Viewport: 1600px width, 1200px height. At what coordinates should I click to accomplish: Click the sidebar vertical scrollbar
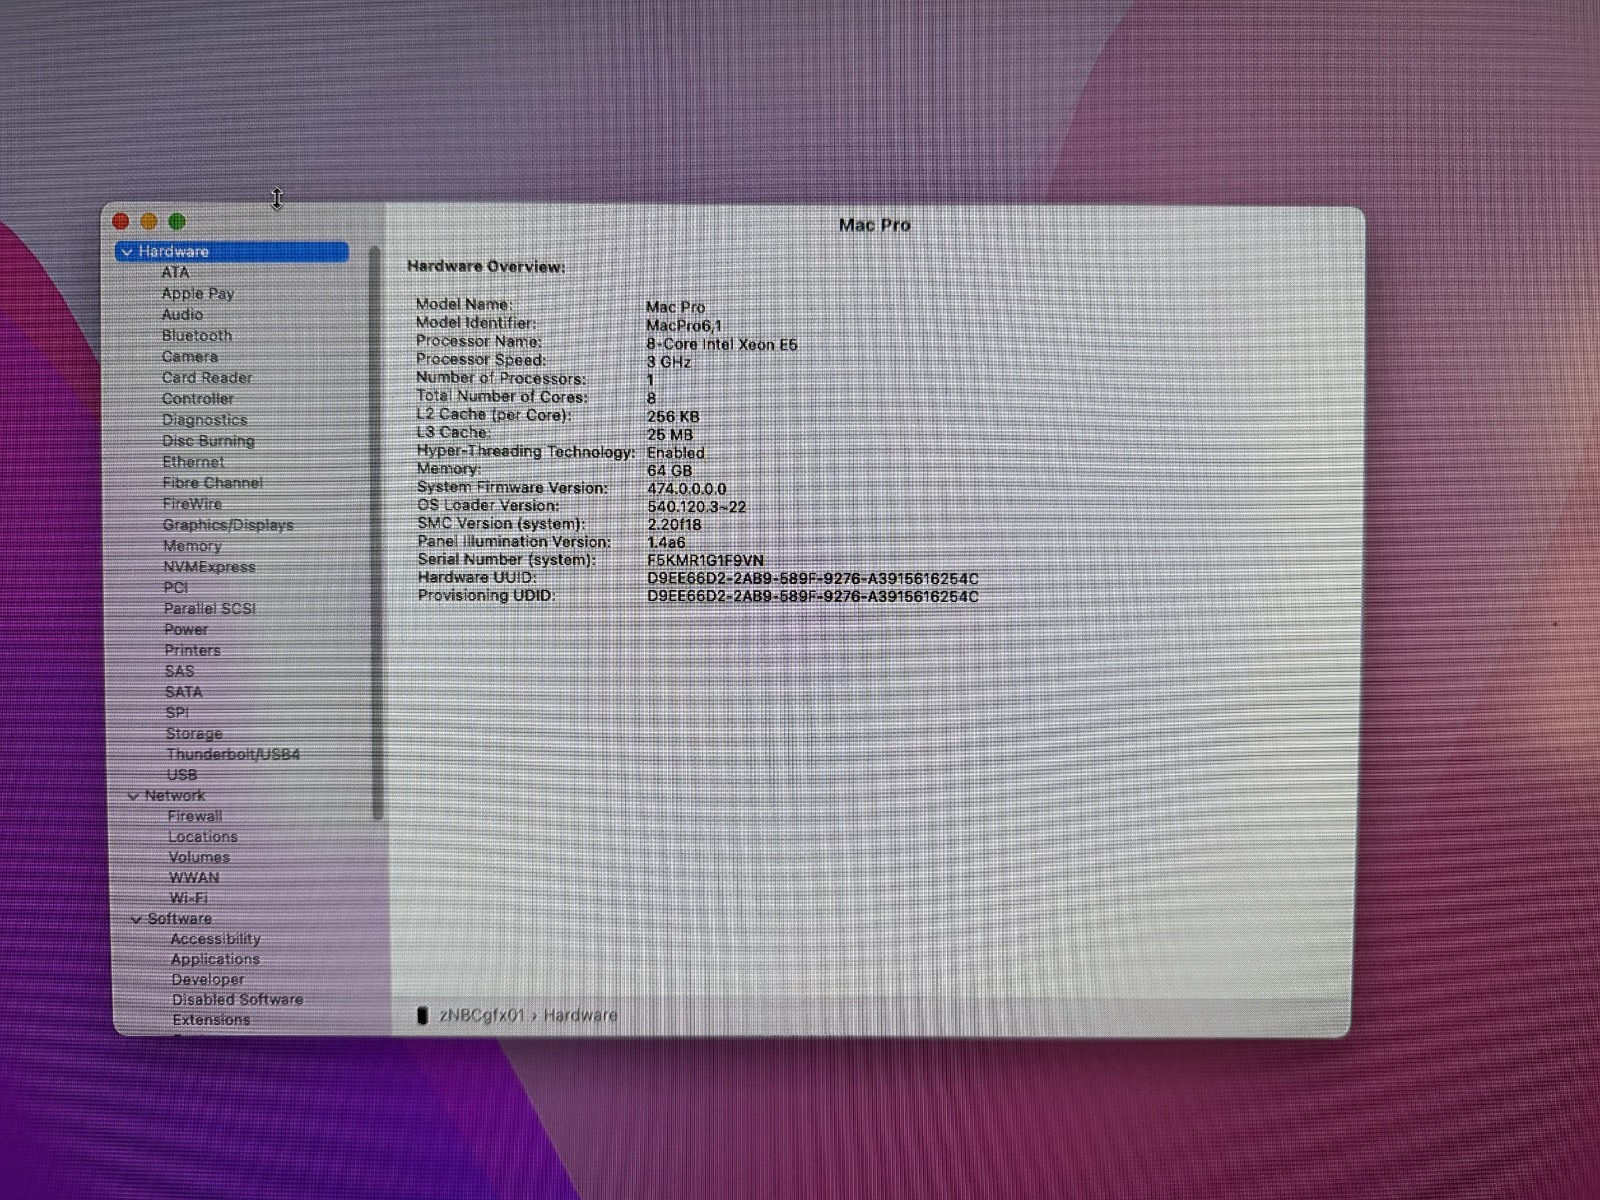coord(376,532)
